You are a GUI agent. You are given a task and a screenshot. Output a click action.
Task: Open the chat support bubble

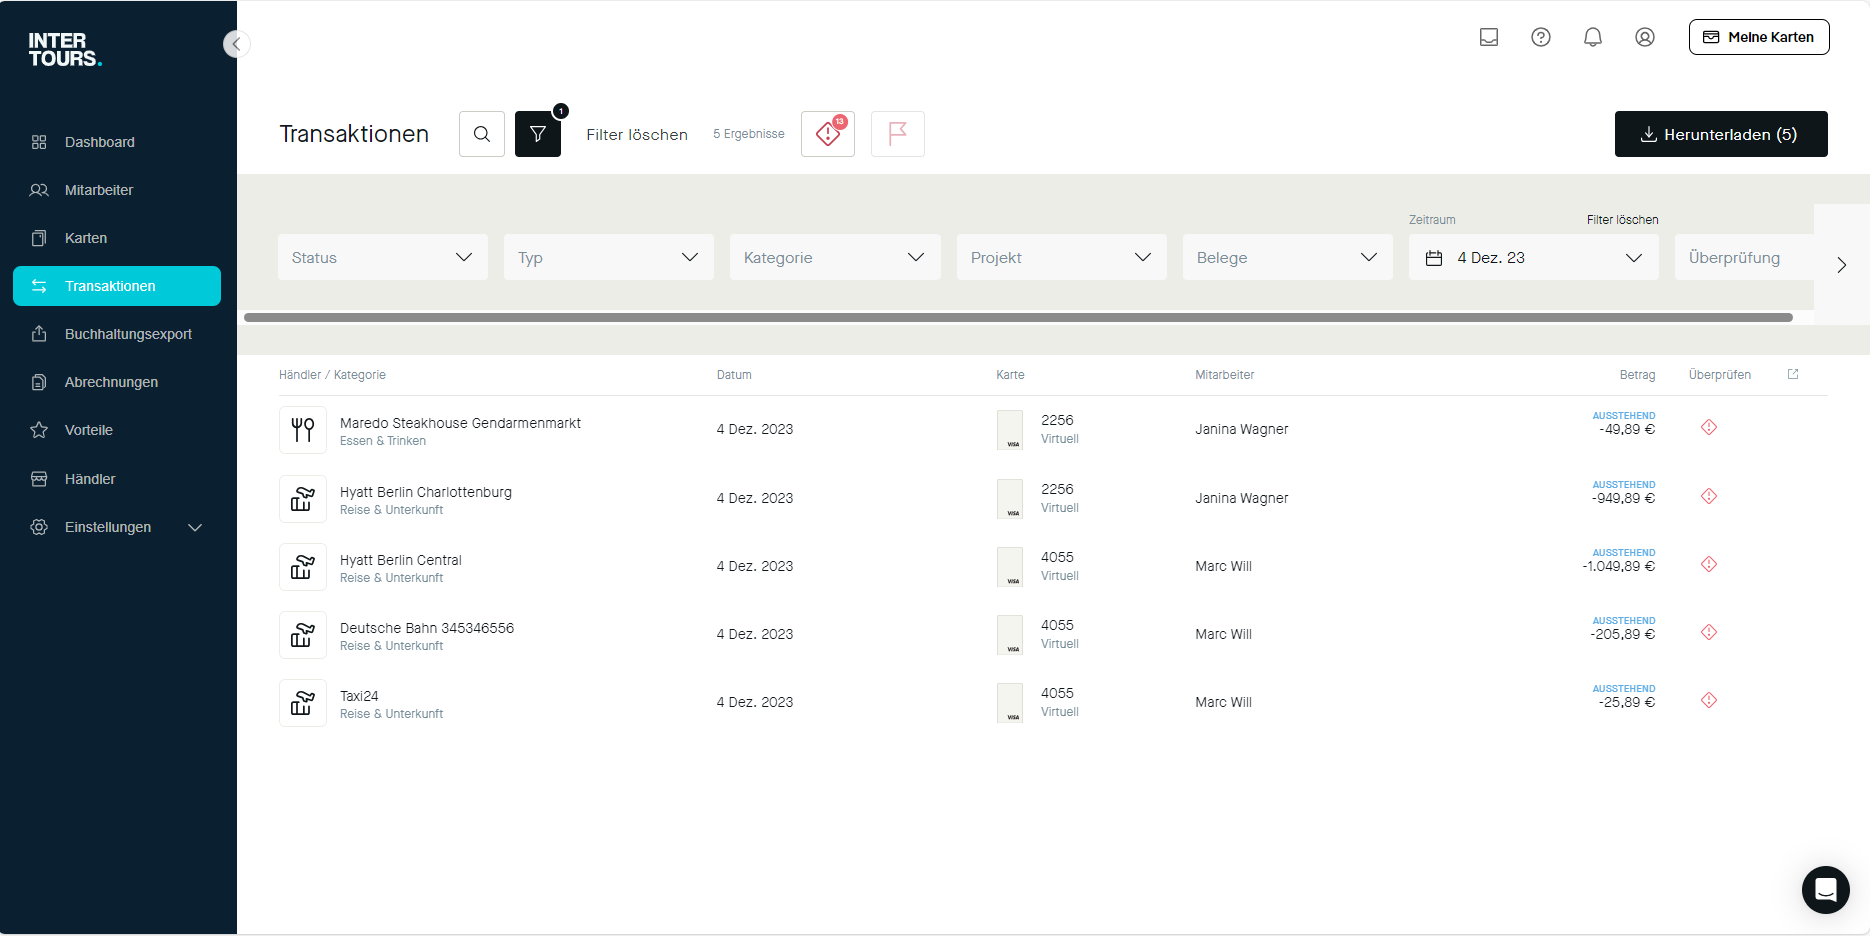point(1825,889)
